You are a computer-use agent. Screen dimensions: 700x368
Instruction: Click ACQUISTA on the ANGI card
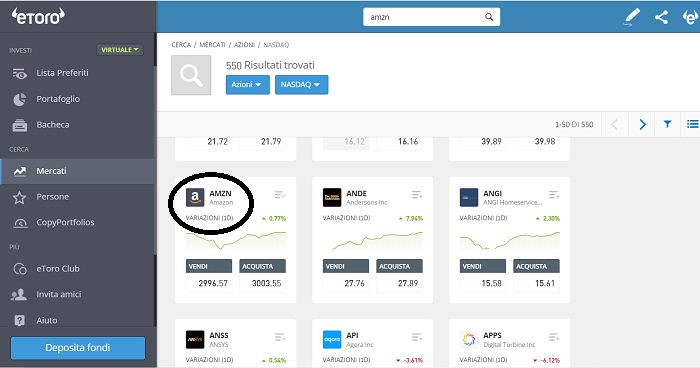pyautogui.click(x=537, y=266)
